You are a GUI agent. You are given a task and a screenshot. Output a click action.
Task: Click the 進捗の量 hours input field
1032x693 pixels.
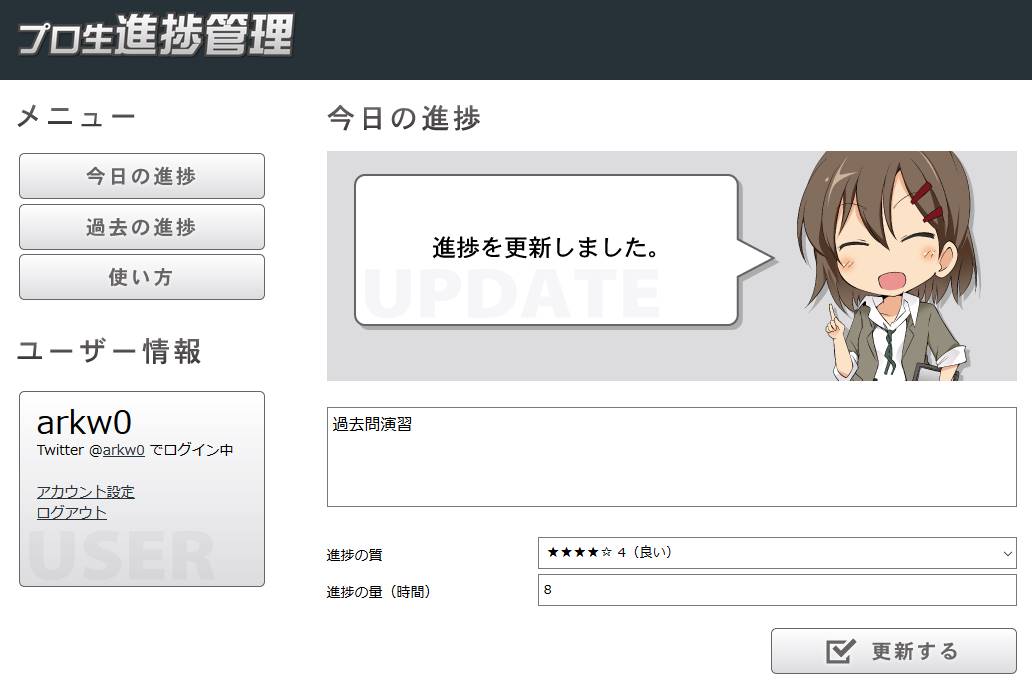click(x=776, y=590)
